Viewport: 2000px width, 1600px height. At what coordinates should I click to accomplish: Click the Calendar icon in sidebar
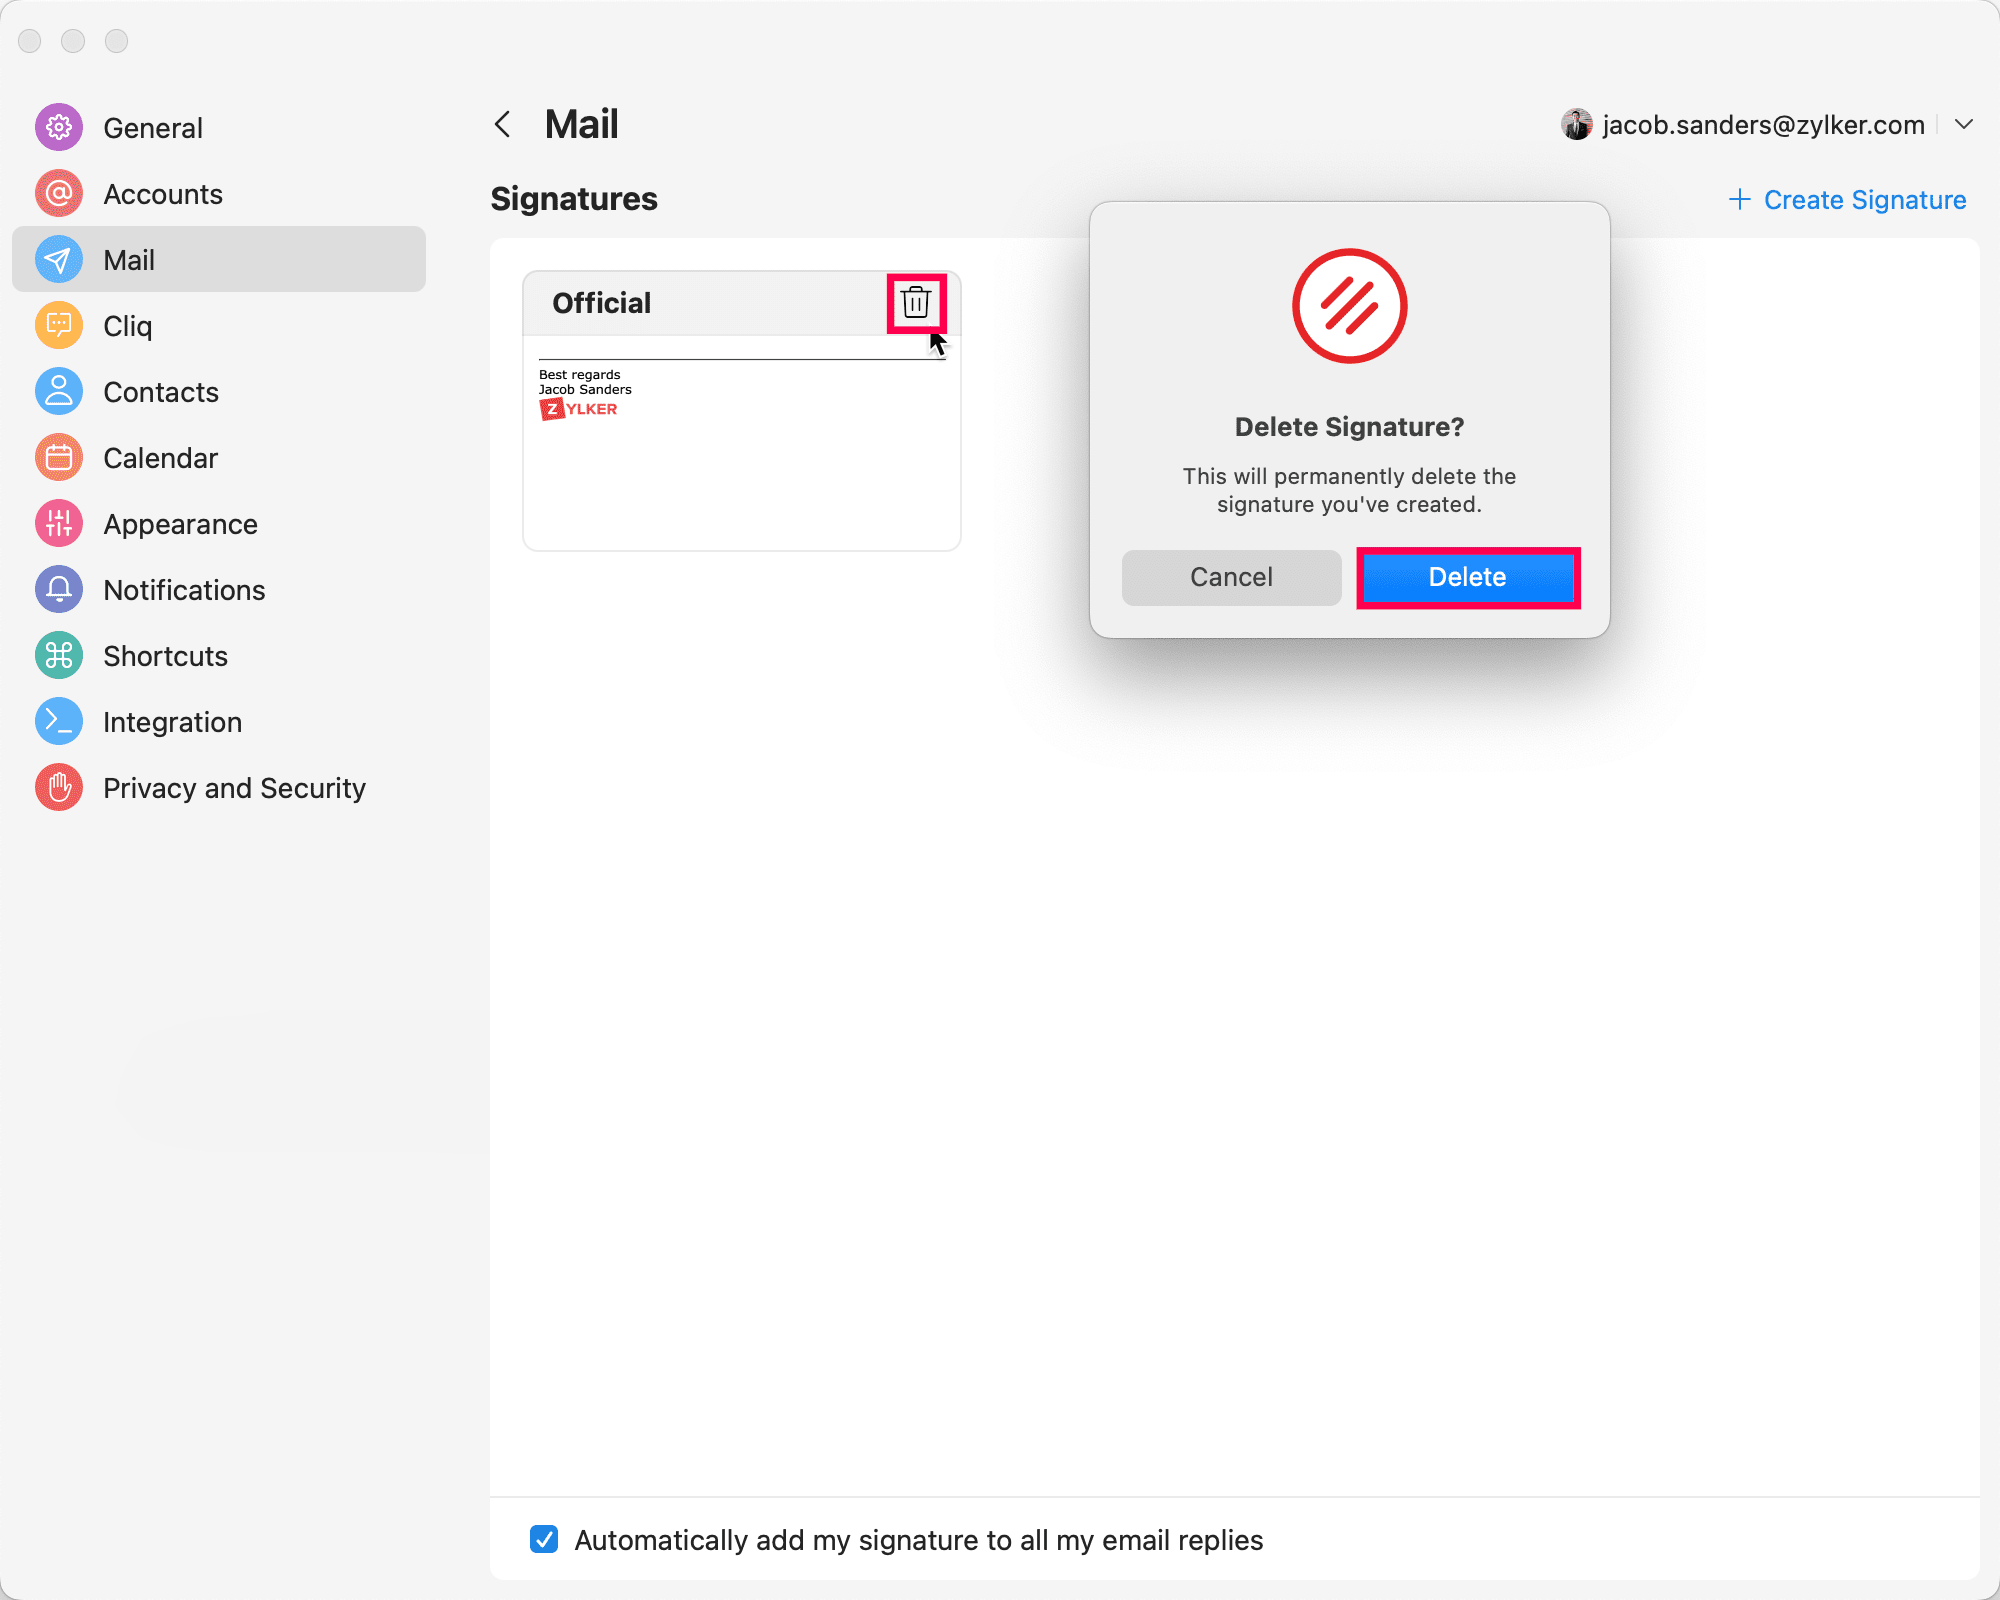click(59, 458)
